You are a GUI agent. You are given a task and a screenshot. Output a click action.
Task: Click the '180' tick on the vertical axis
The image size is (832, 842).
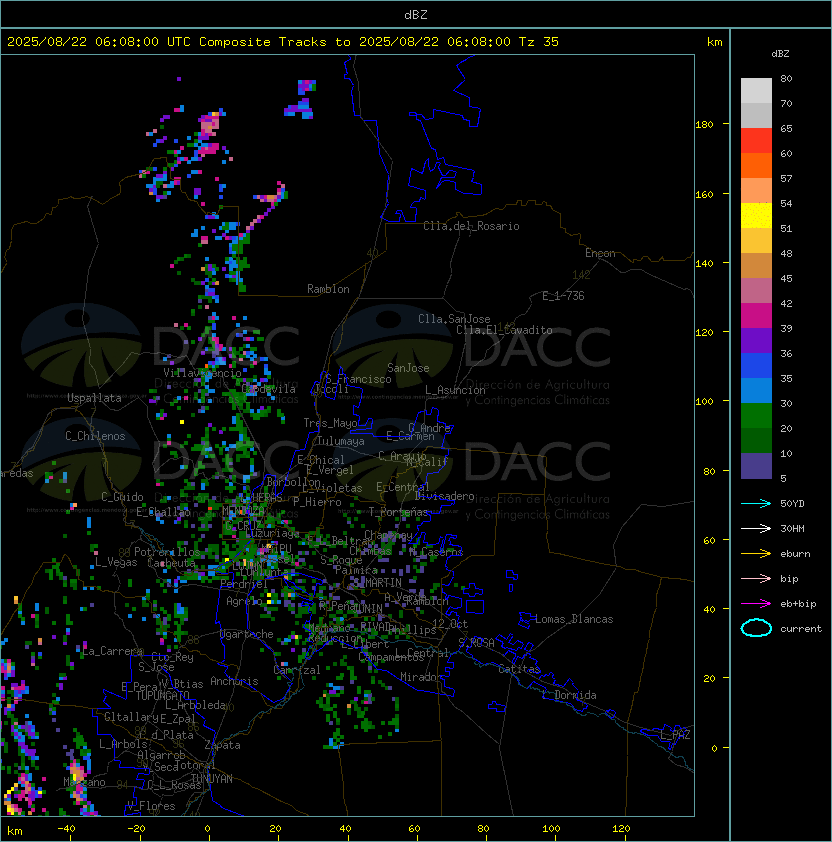click(704, 124)
